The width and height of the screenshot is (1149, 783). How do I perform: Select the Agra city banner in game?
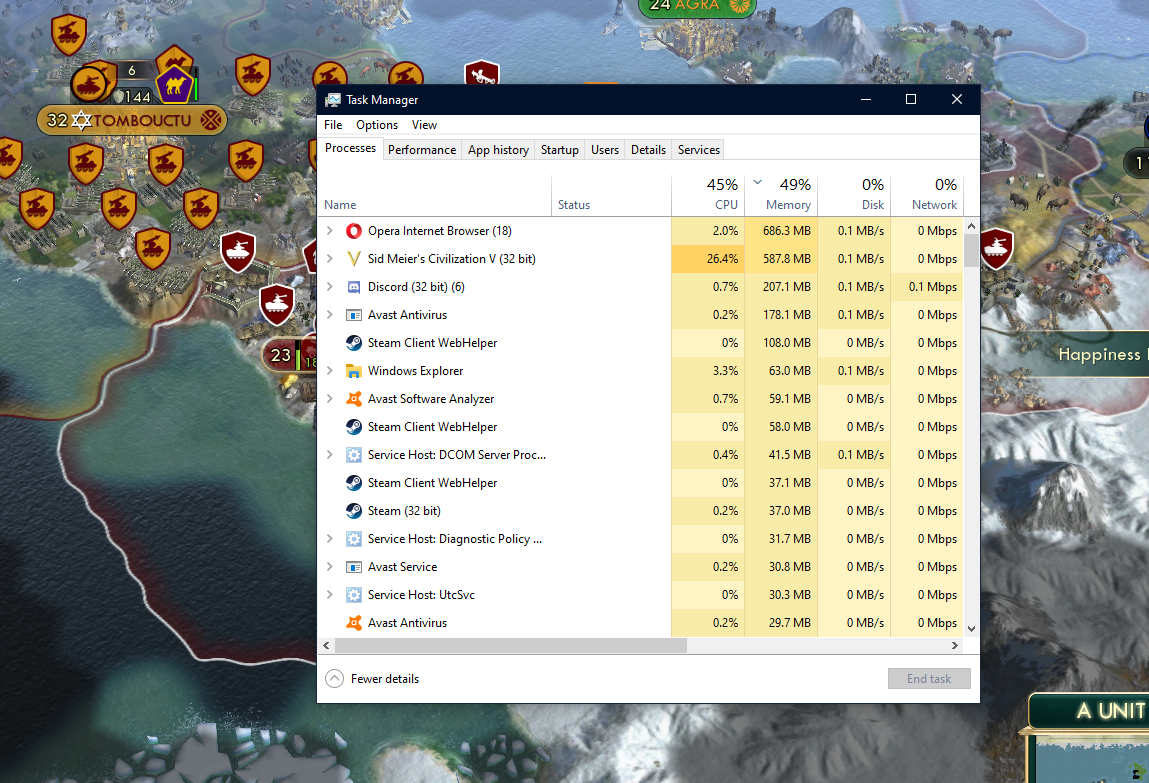697,7
